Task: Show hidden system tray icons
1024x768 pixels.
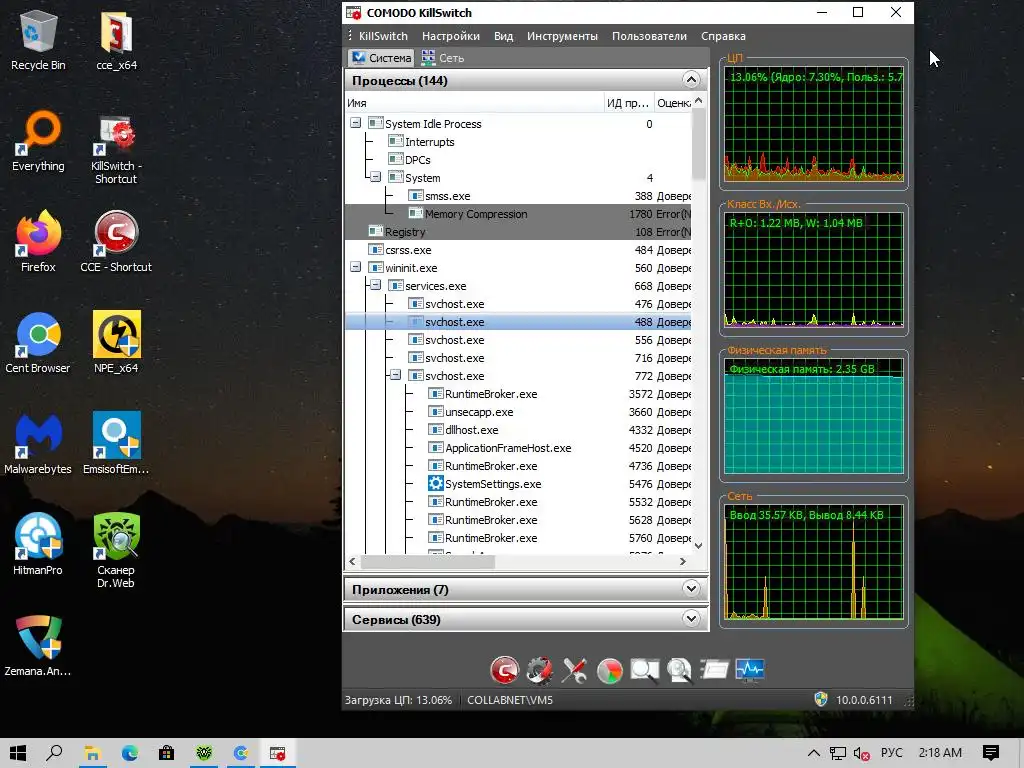Action: click(x=814, y=753)
